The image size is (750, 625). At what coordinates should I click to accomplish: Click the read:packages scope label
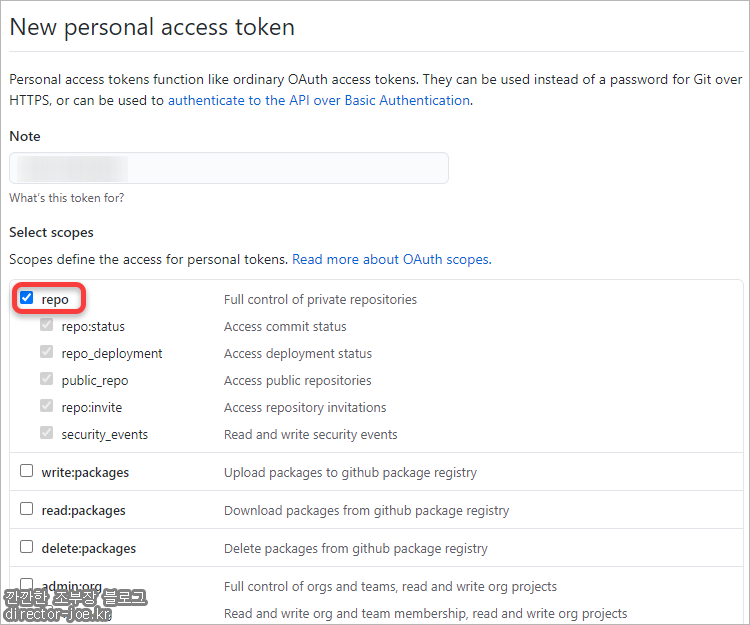click(x=83, y=511)
